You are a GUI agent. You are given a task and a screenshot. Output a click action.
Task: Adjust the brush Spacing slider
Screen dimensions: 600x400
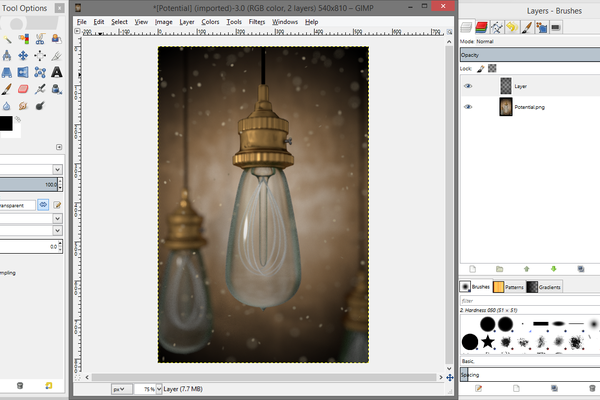[530, 375]
